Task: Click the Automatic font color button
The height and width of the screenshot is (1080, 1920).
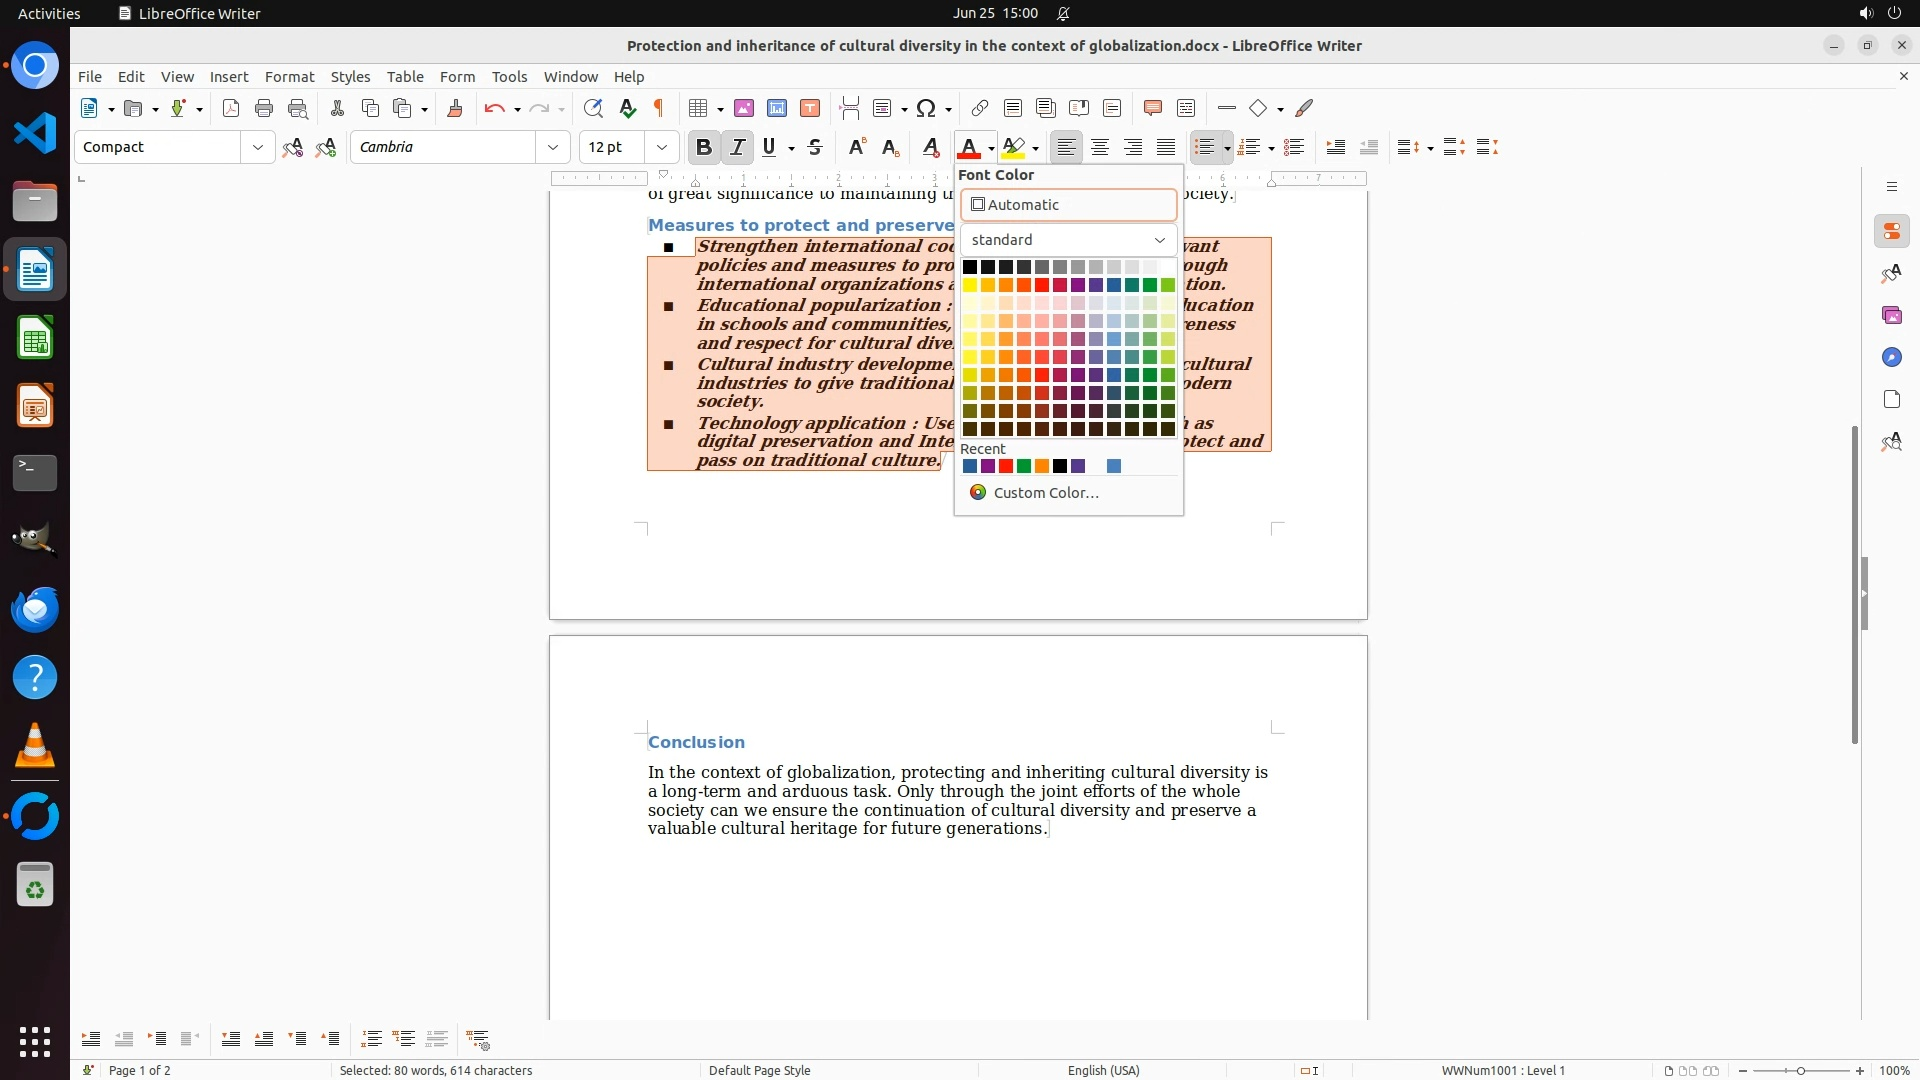Action: (1068, 205)
